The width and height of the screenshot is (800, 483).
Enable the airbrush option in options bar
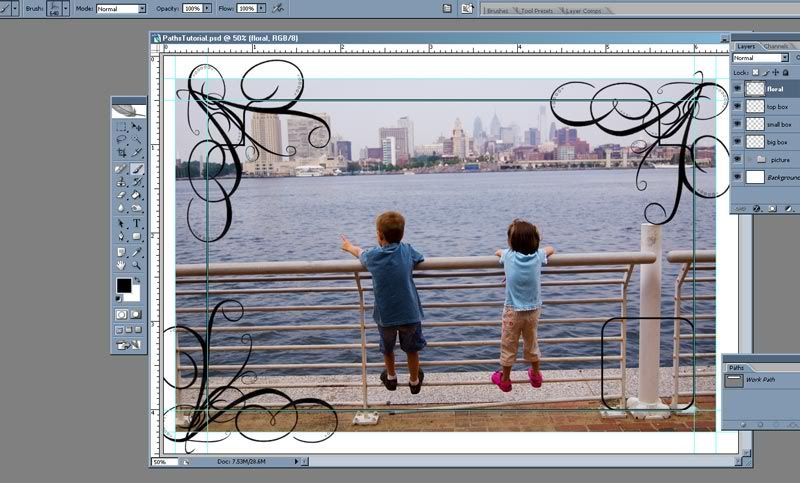[x=278, y=8]
